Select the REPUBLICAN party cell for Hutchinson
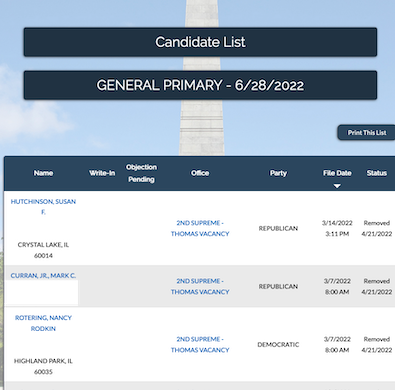The image size is (395, 390). 278,228
